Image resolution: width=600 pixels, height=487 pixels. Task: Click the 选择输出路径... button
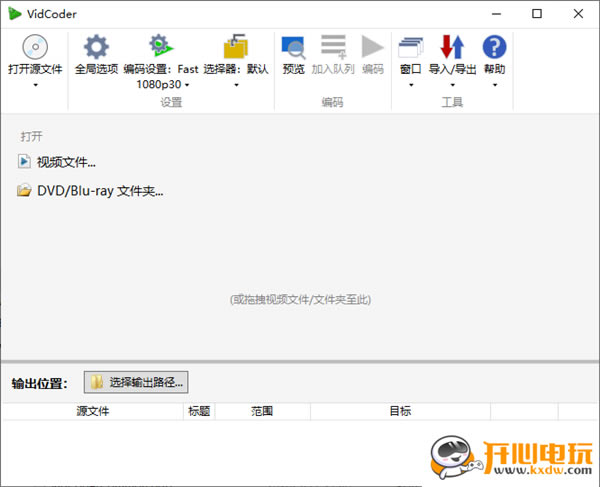pos(136,382)
